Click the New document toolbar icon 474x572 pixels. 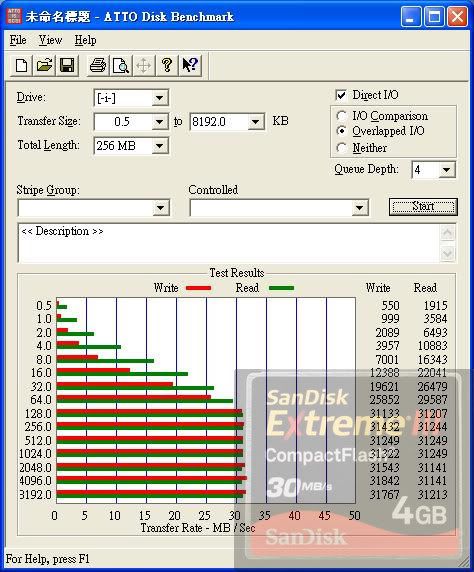pyautogui.click(x=22, y=66)
